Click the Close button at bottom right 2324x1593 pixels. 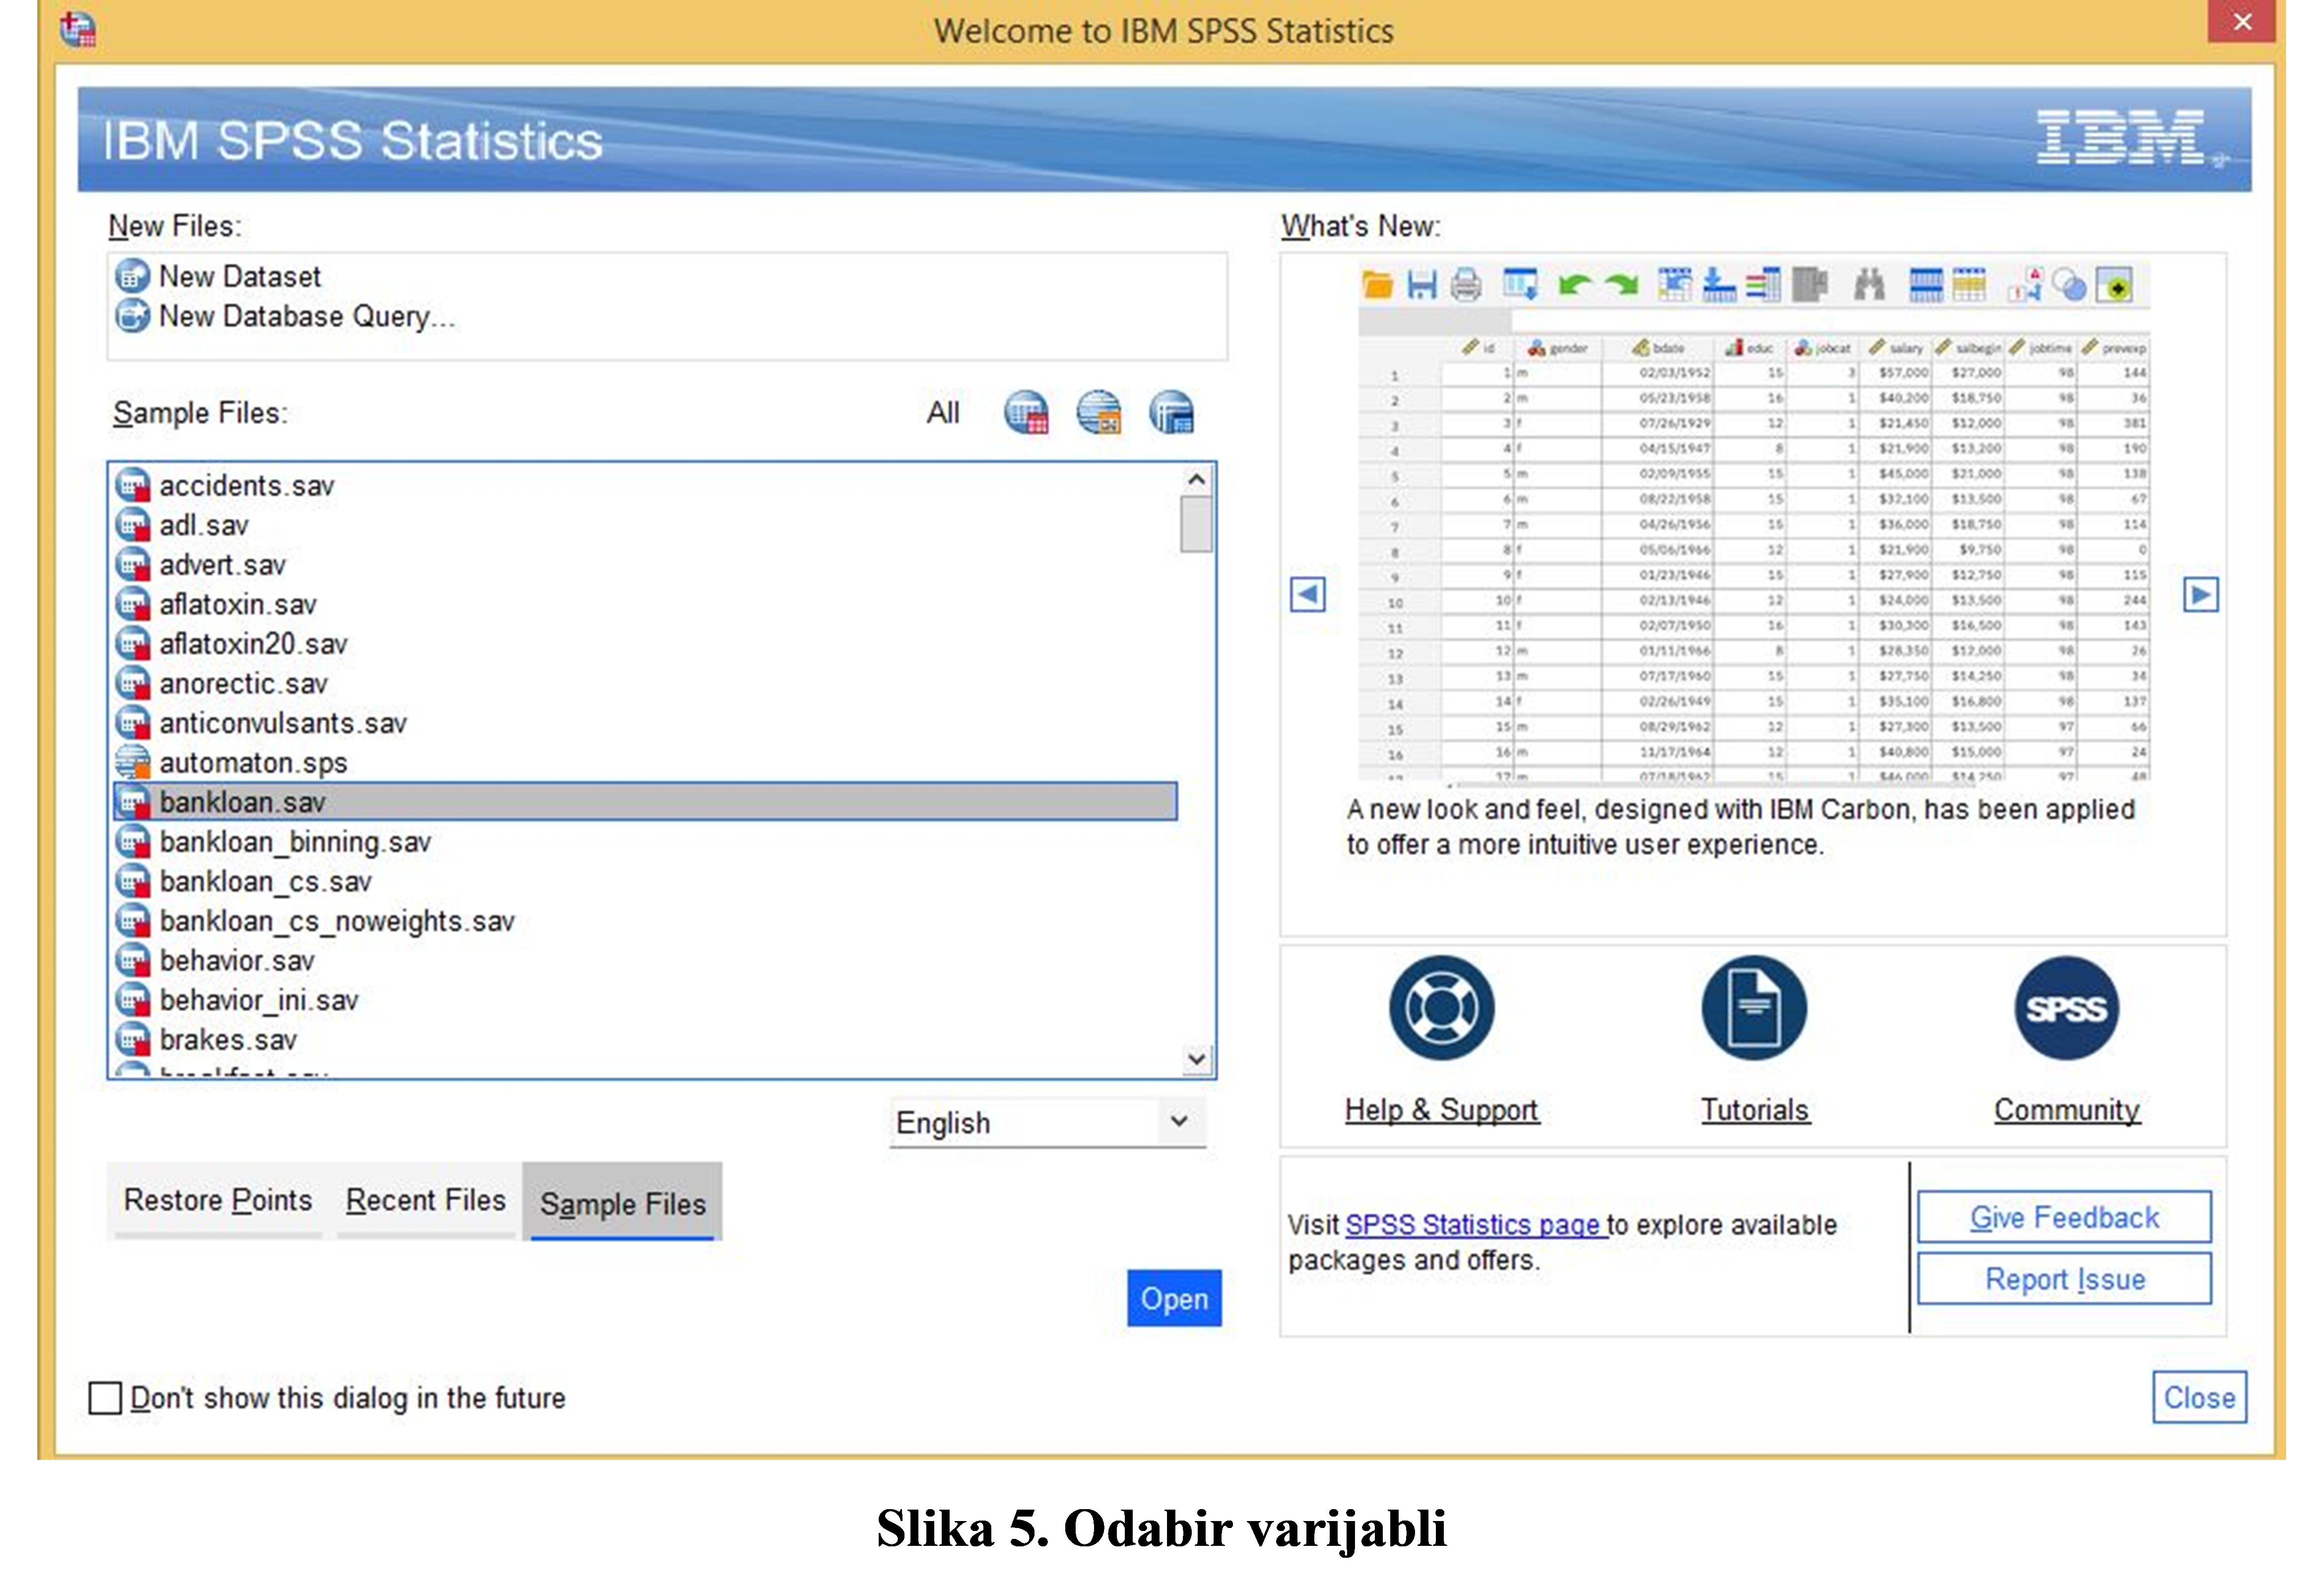[x=2199, y=1397]
